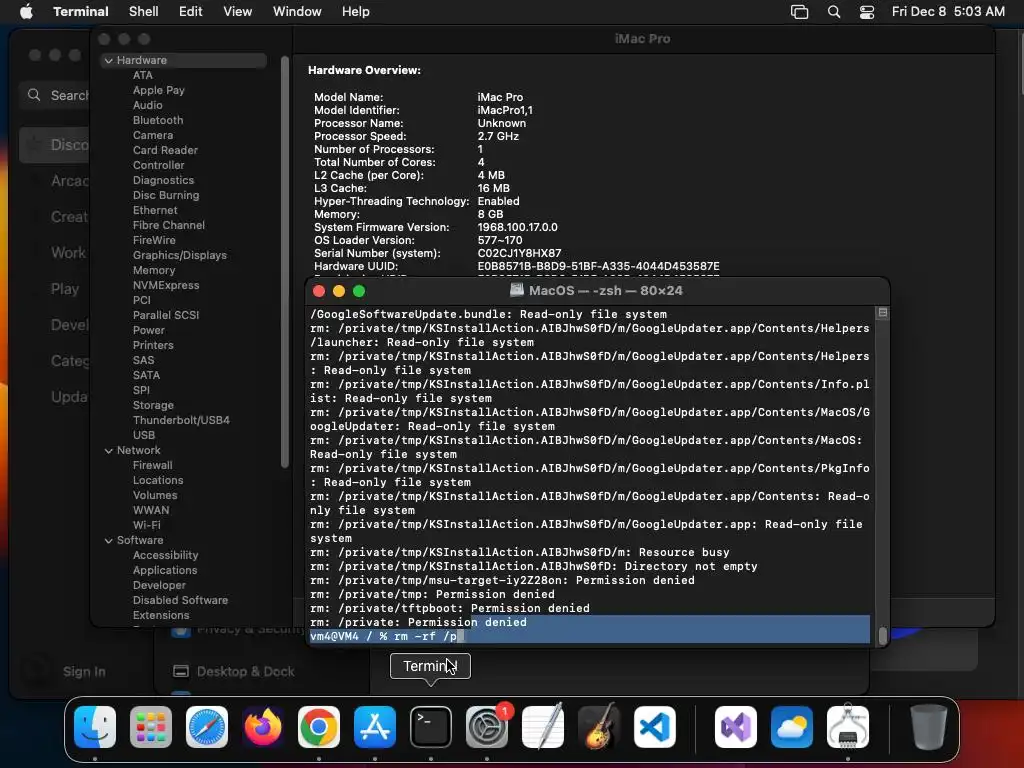Click Sign In in the background window

(84, 671)
